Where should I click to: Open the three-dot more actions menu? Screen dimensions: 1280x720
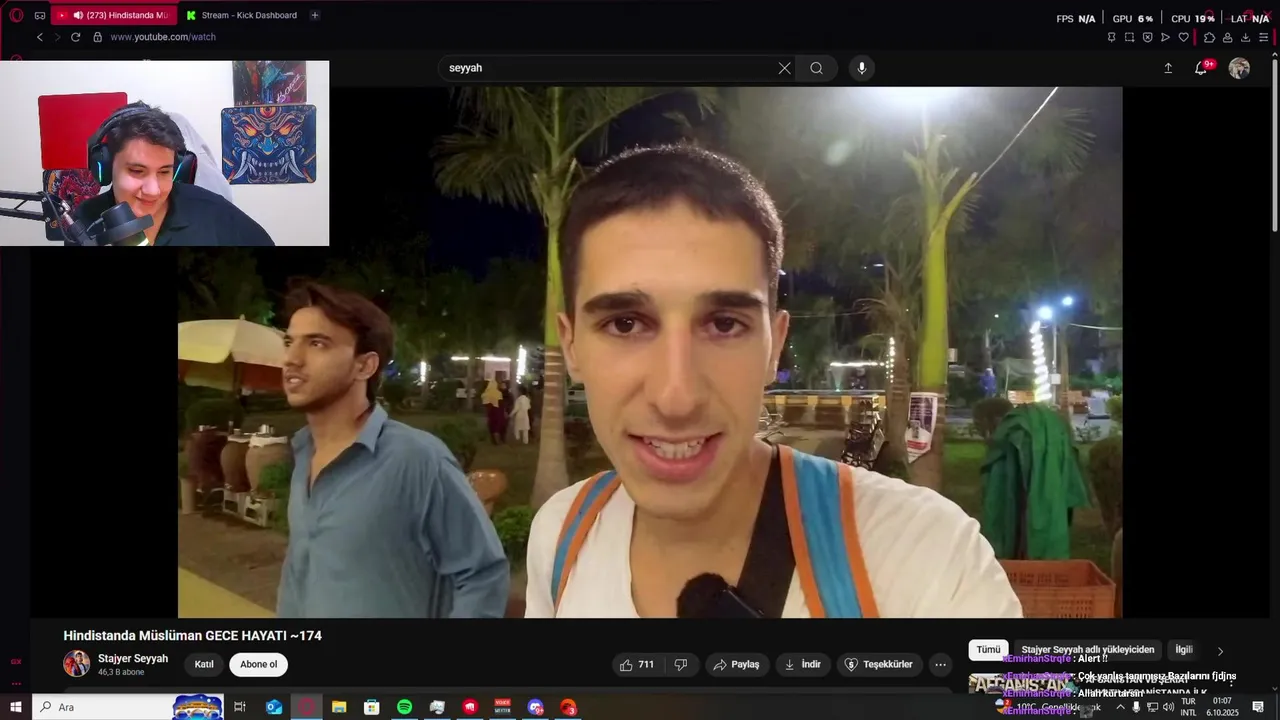pyautogui.click(x=940, y=664)
